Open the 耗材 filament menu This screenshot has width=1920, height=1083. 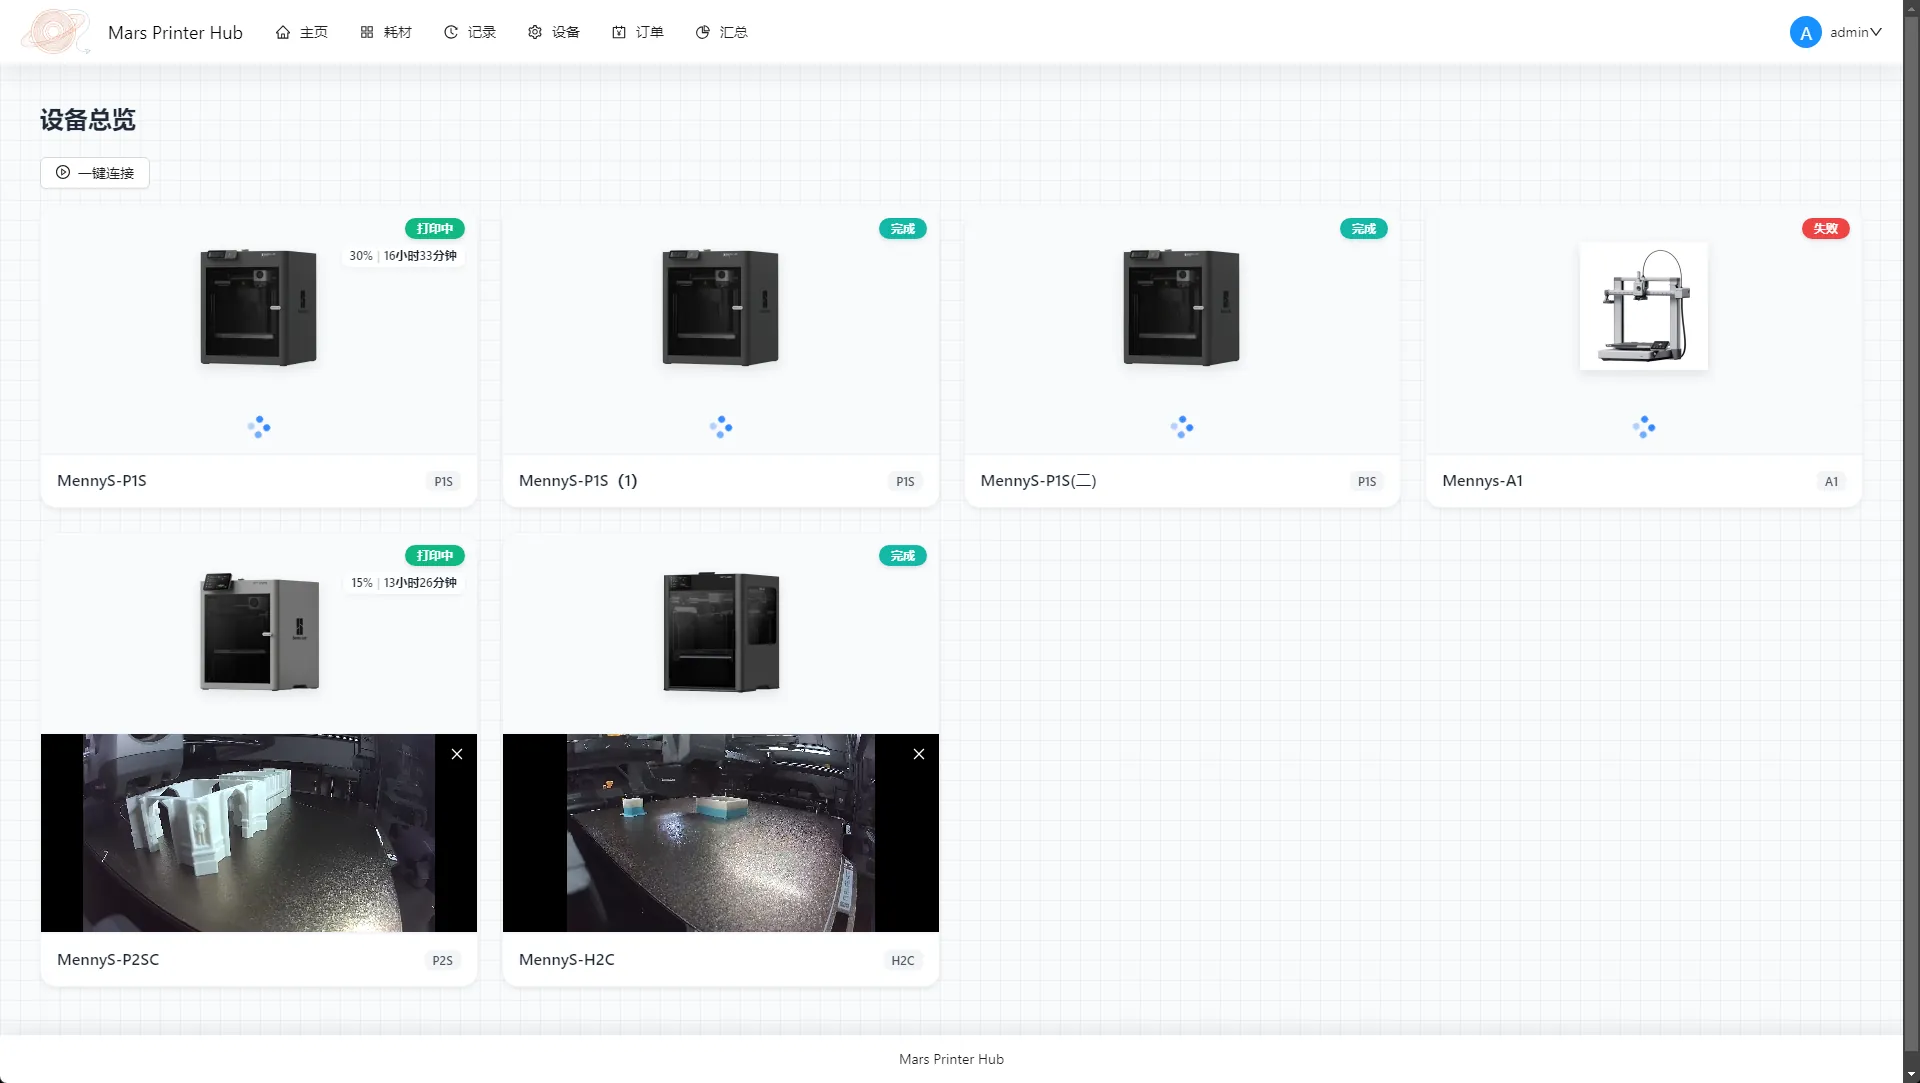tap(386, 32)
